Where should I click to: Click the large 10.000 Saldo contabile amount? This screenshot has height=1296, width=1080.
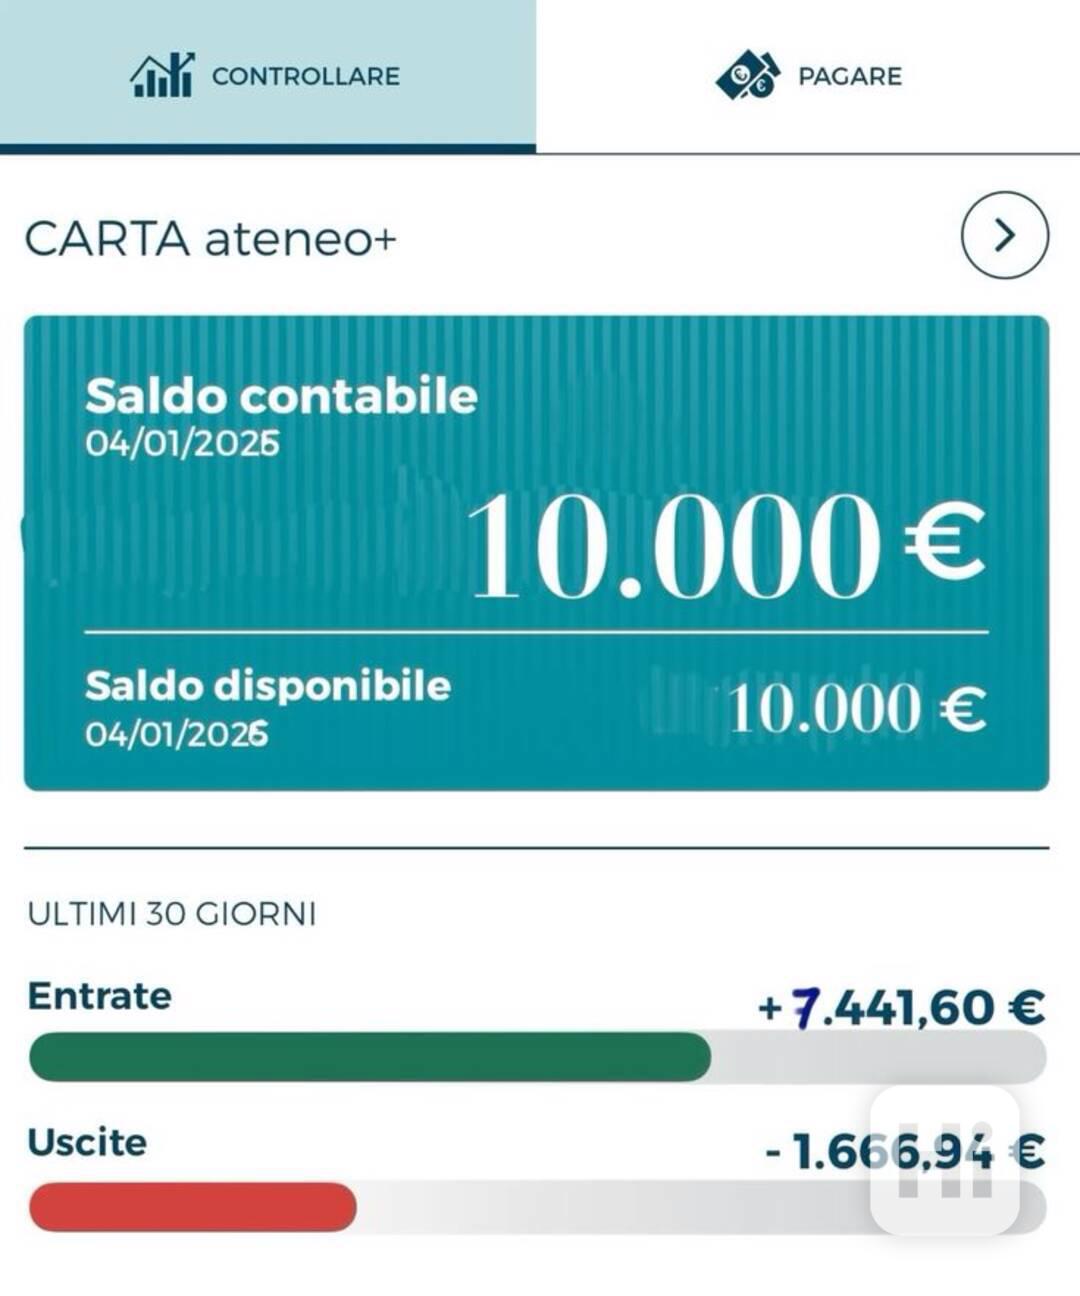tap(672, 547)
